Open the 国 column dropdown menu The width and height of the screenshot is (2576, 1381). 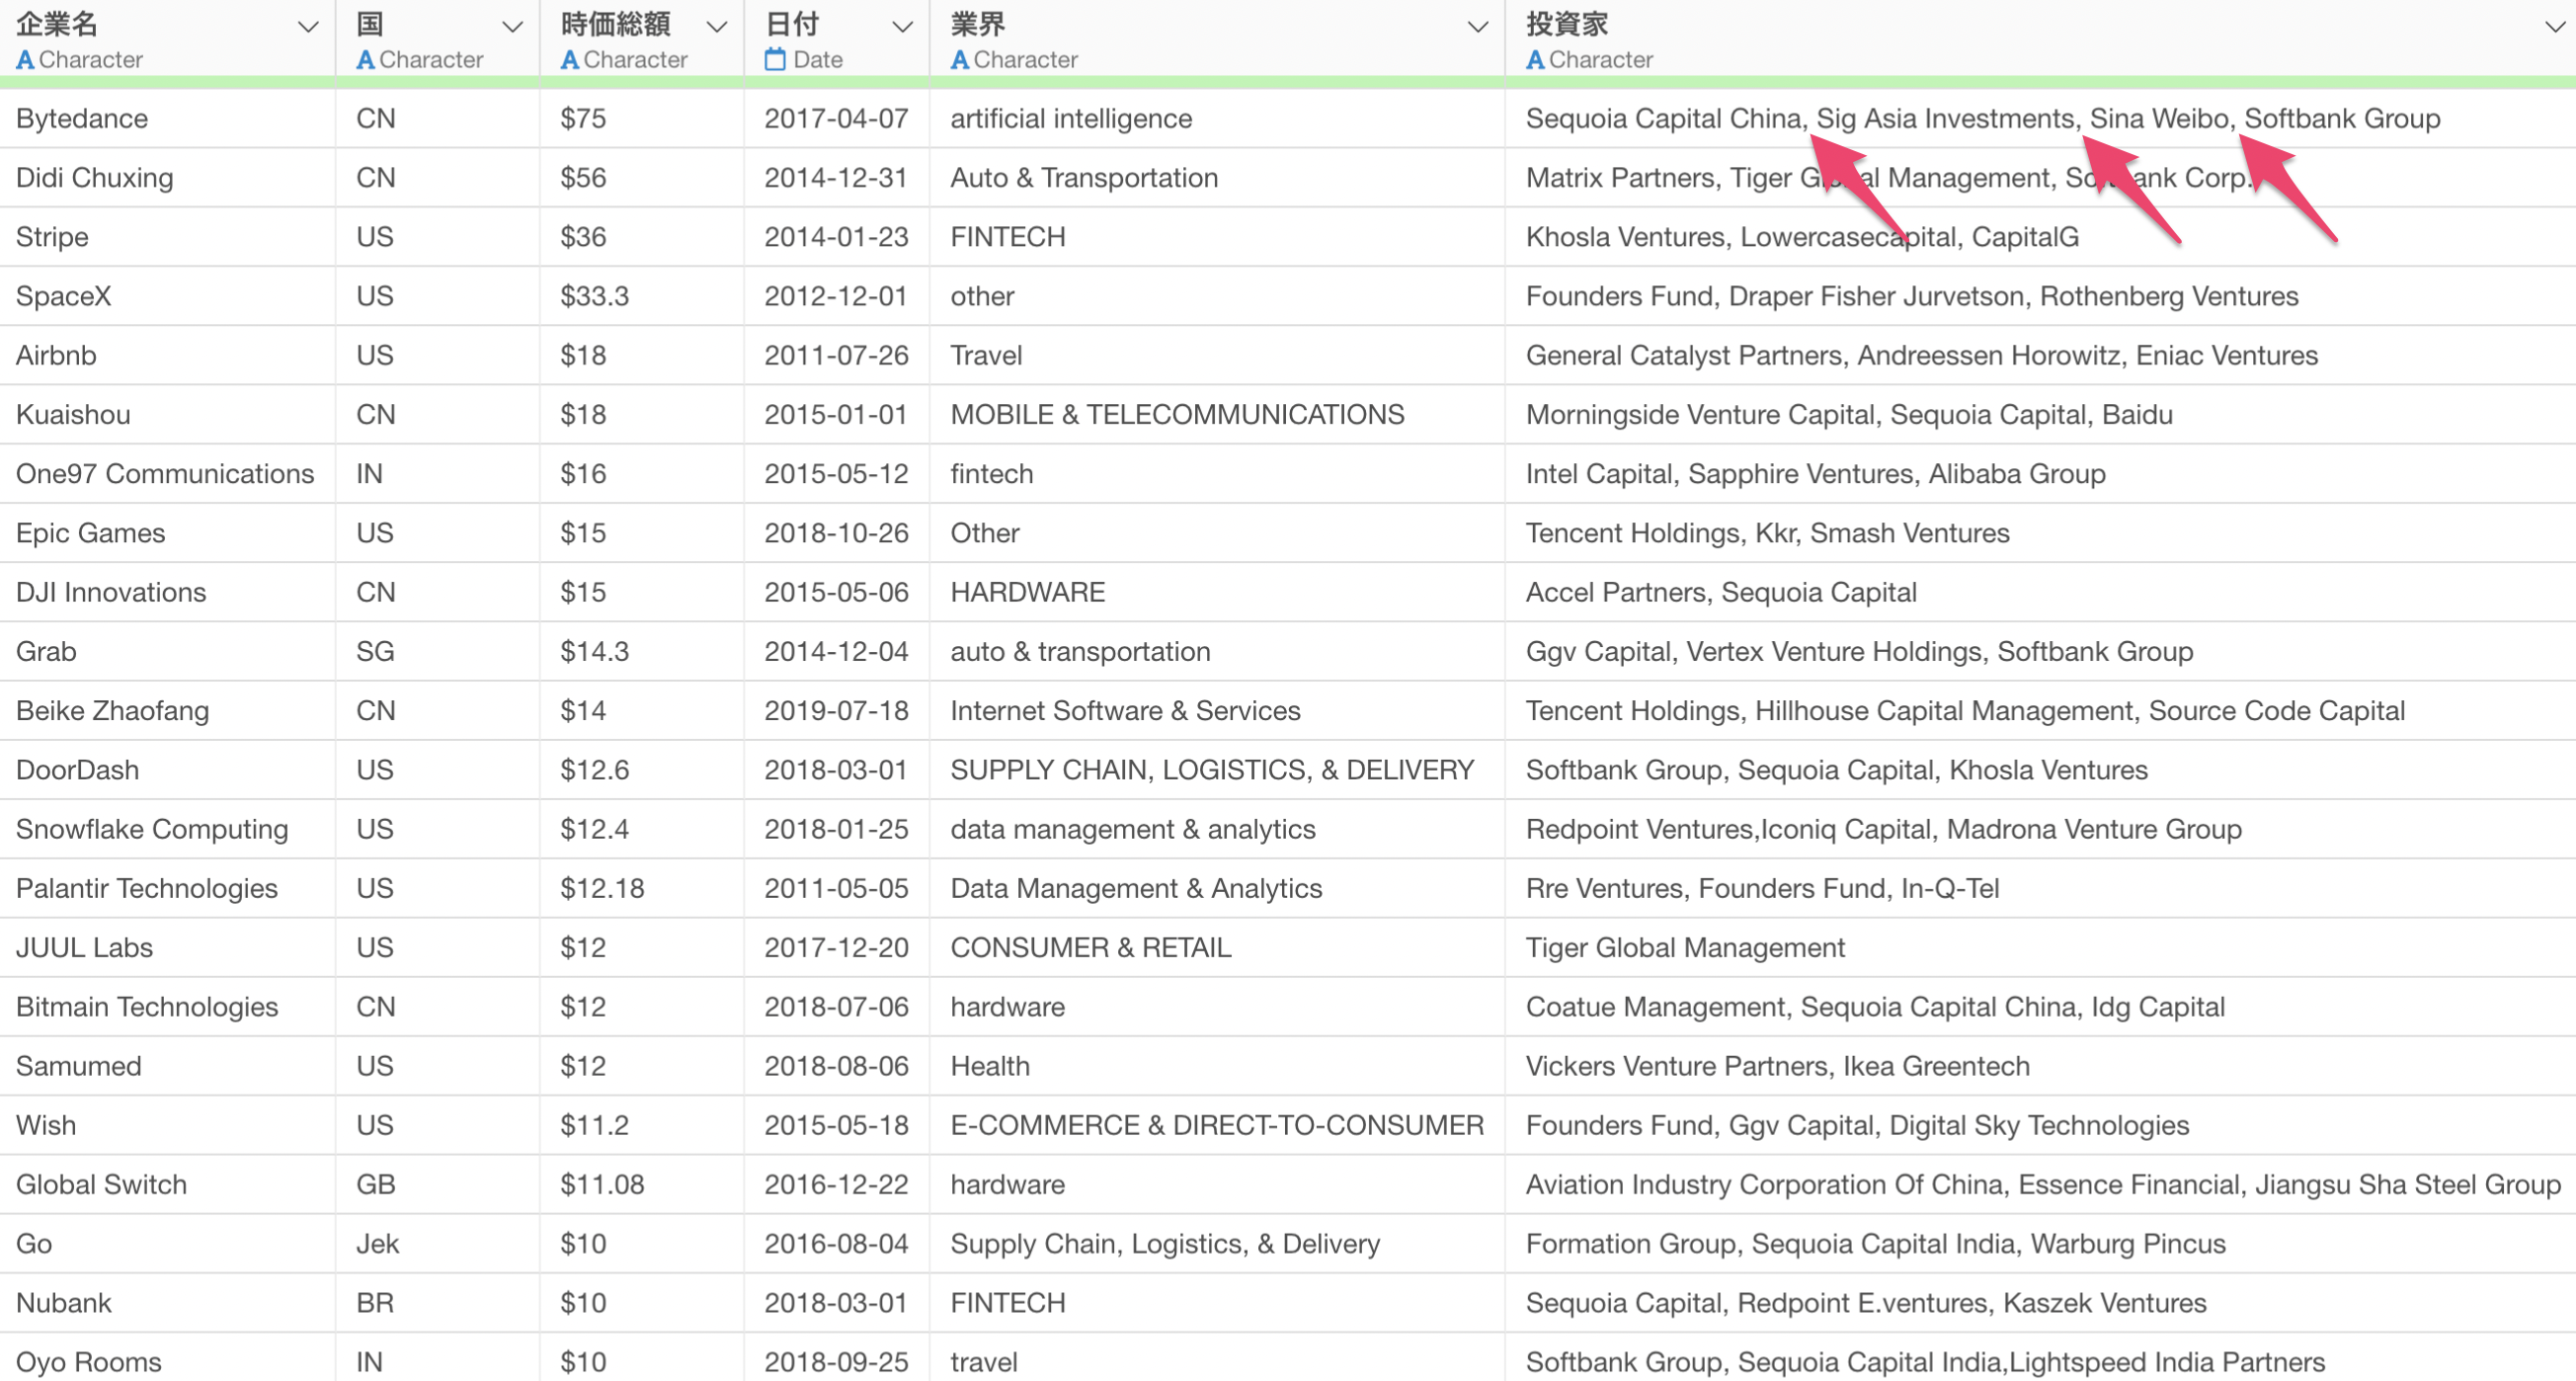(x=512, y=27)
